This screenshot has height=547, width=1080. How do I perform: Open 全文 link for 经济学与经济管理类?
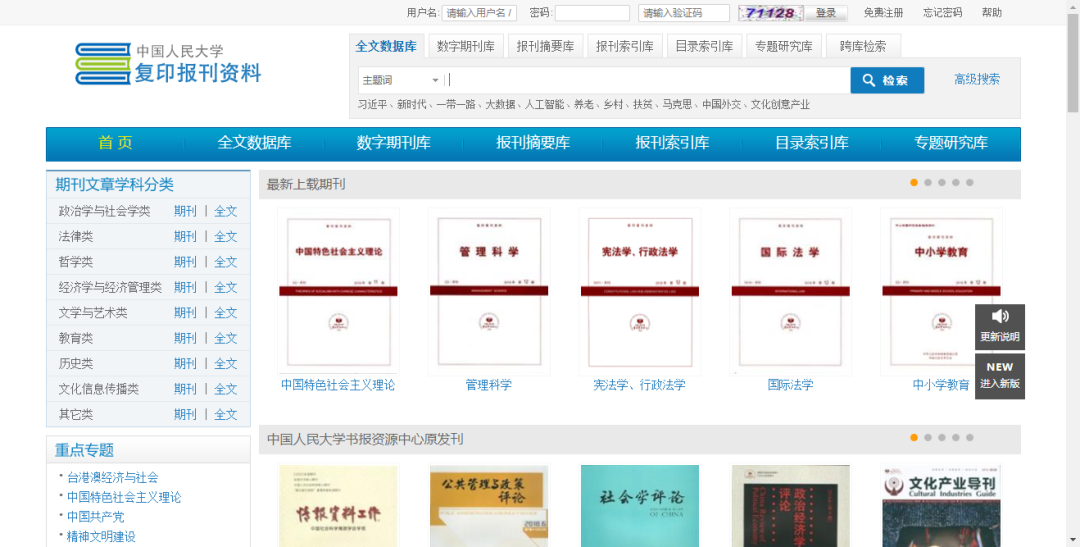pos(225,287)
